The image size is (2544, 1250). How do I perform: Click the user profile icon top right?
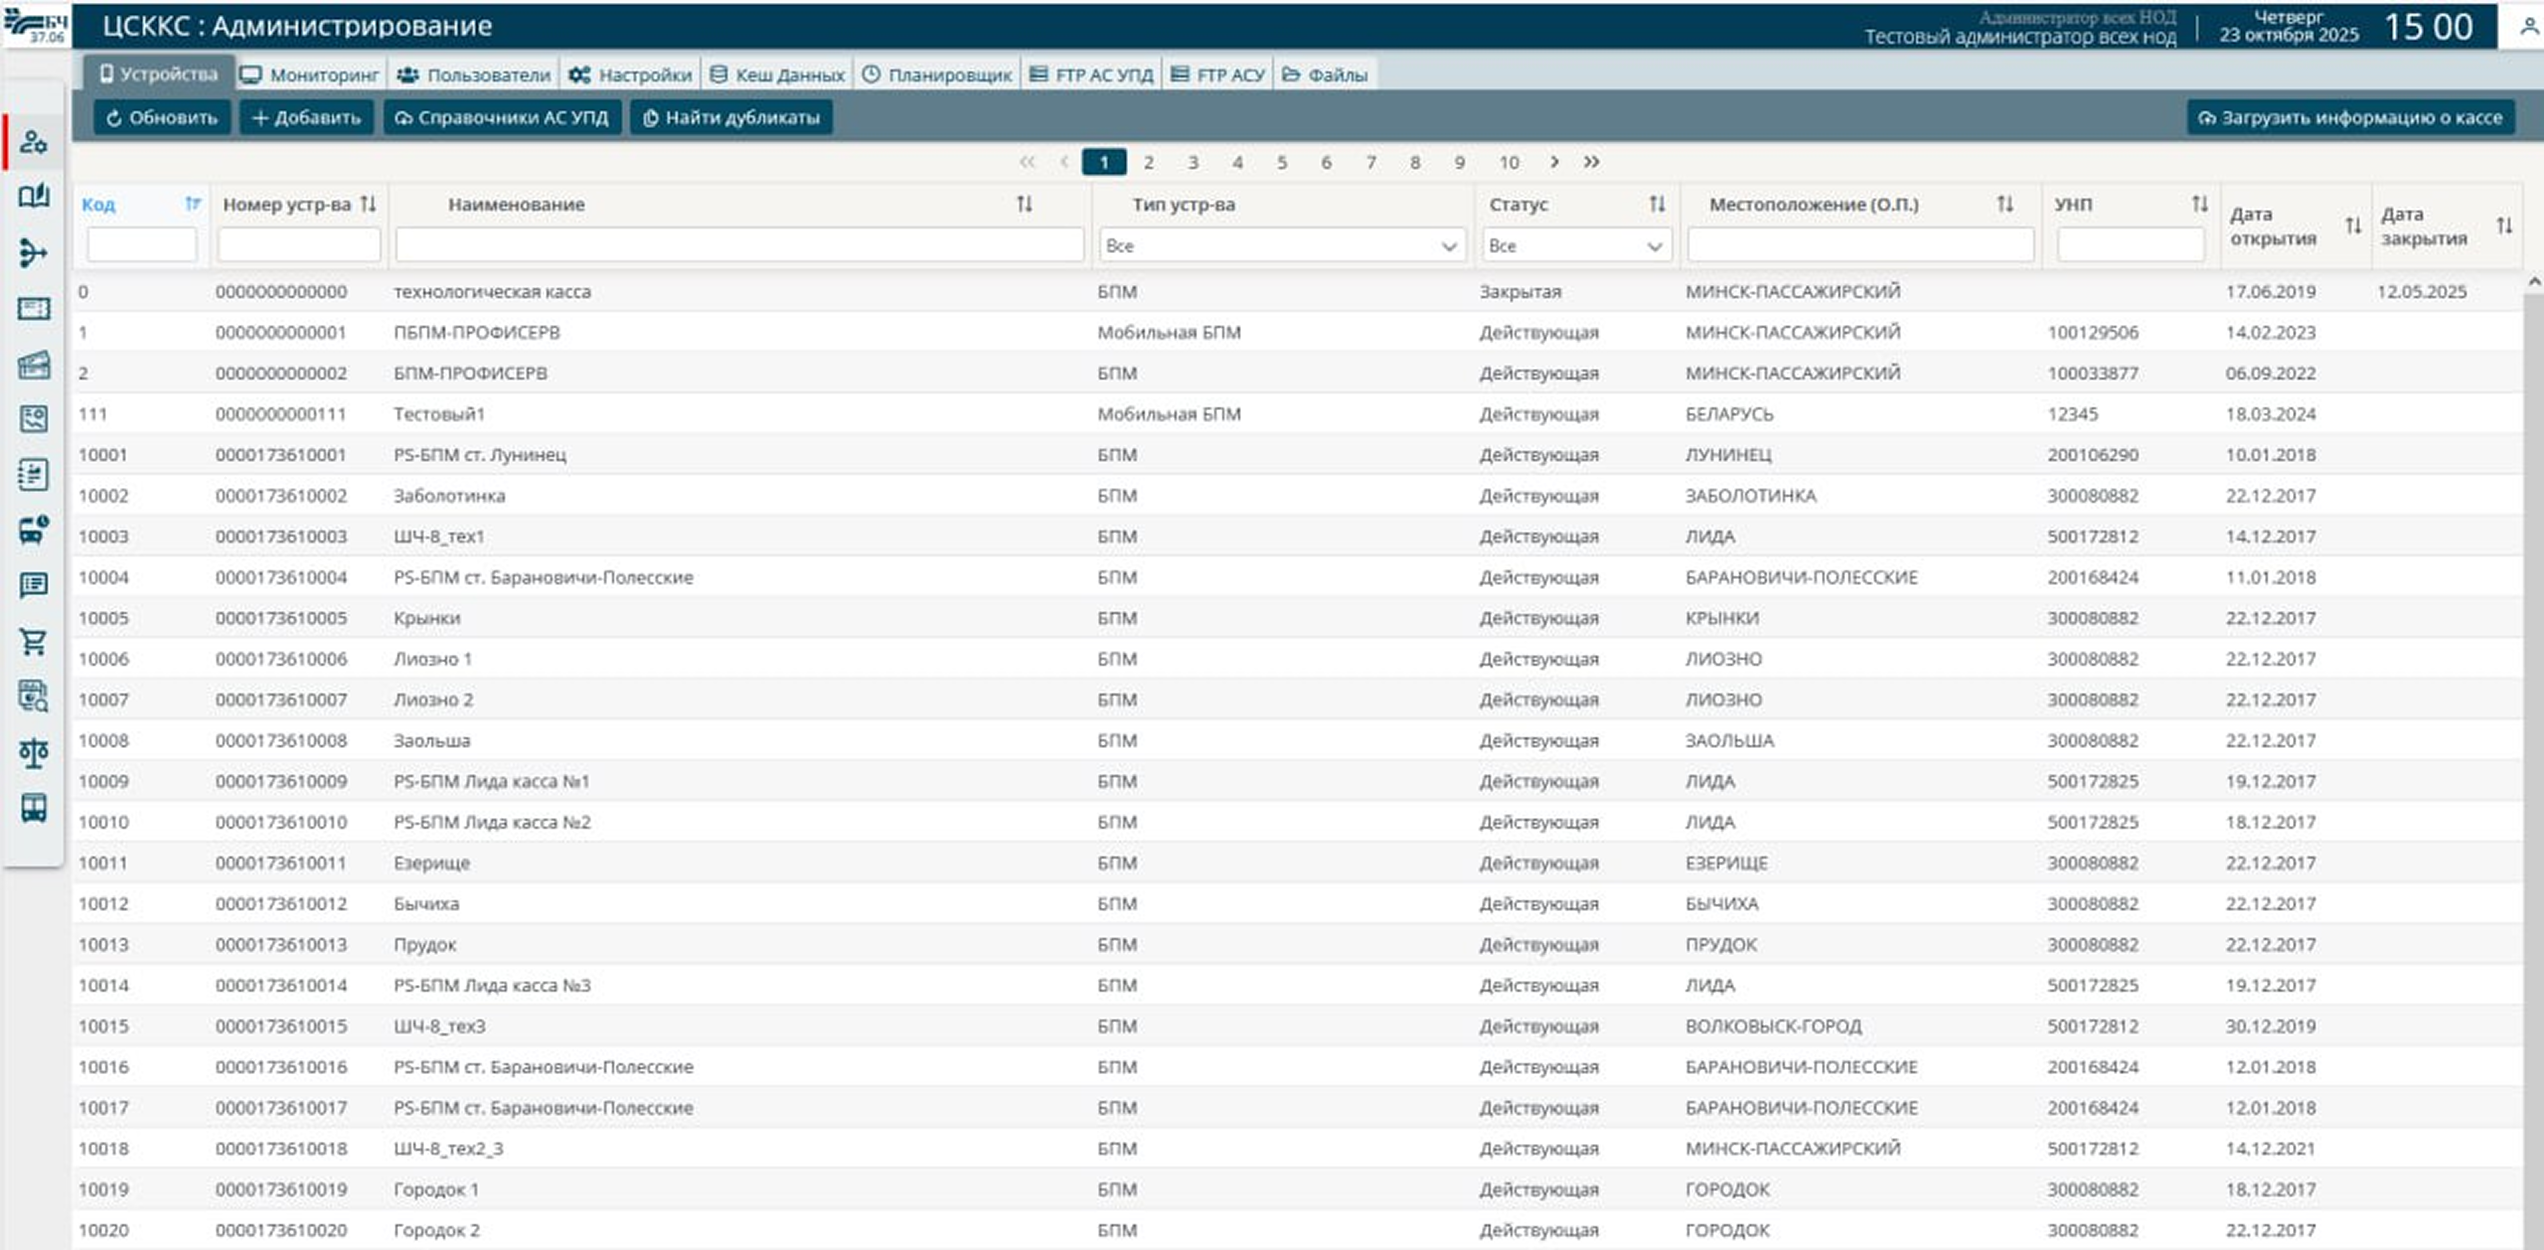point(2528,26)
